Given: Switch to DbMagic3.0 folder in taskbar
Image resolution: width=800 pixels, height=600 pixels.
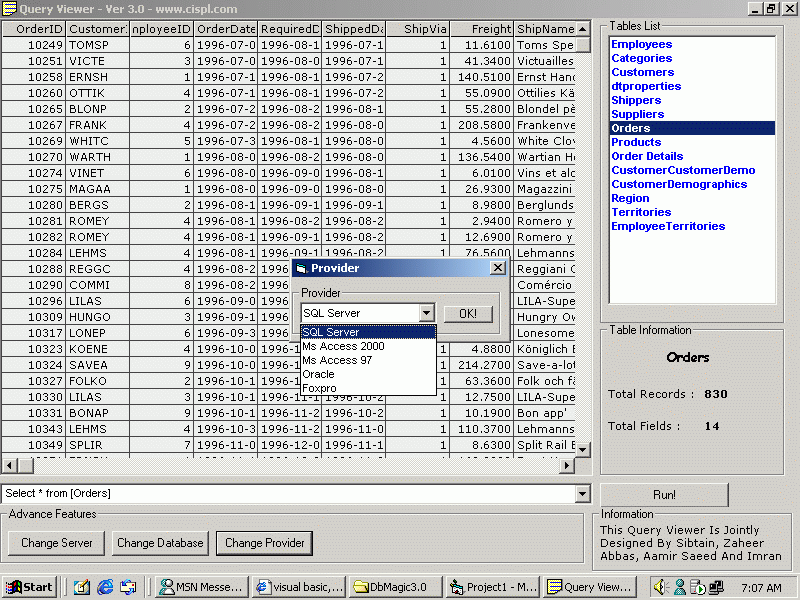Looking at the screenshot, I should pos(393,587).
